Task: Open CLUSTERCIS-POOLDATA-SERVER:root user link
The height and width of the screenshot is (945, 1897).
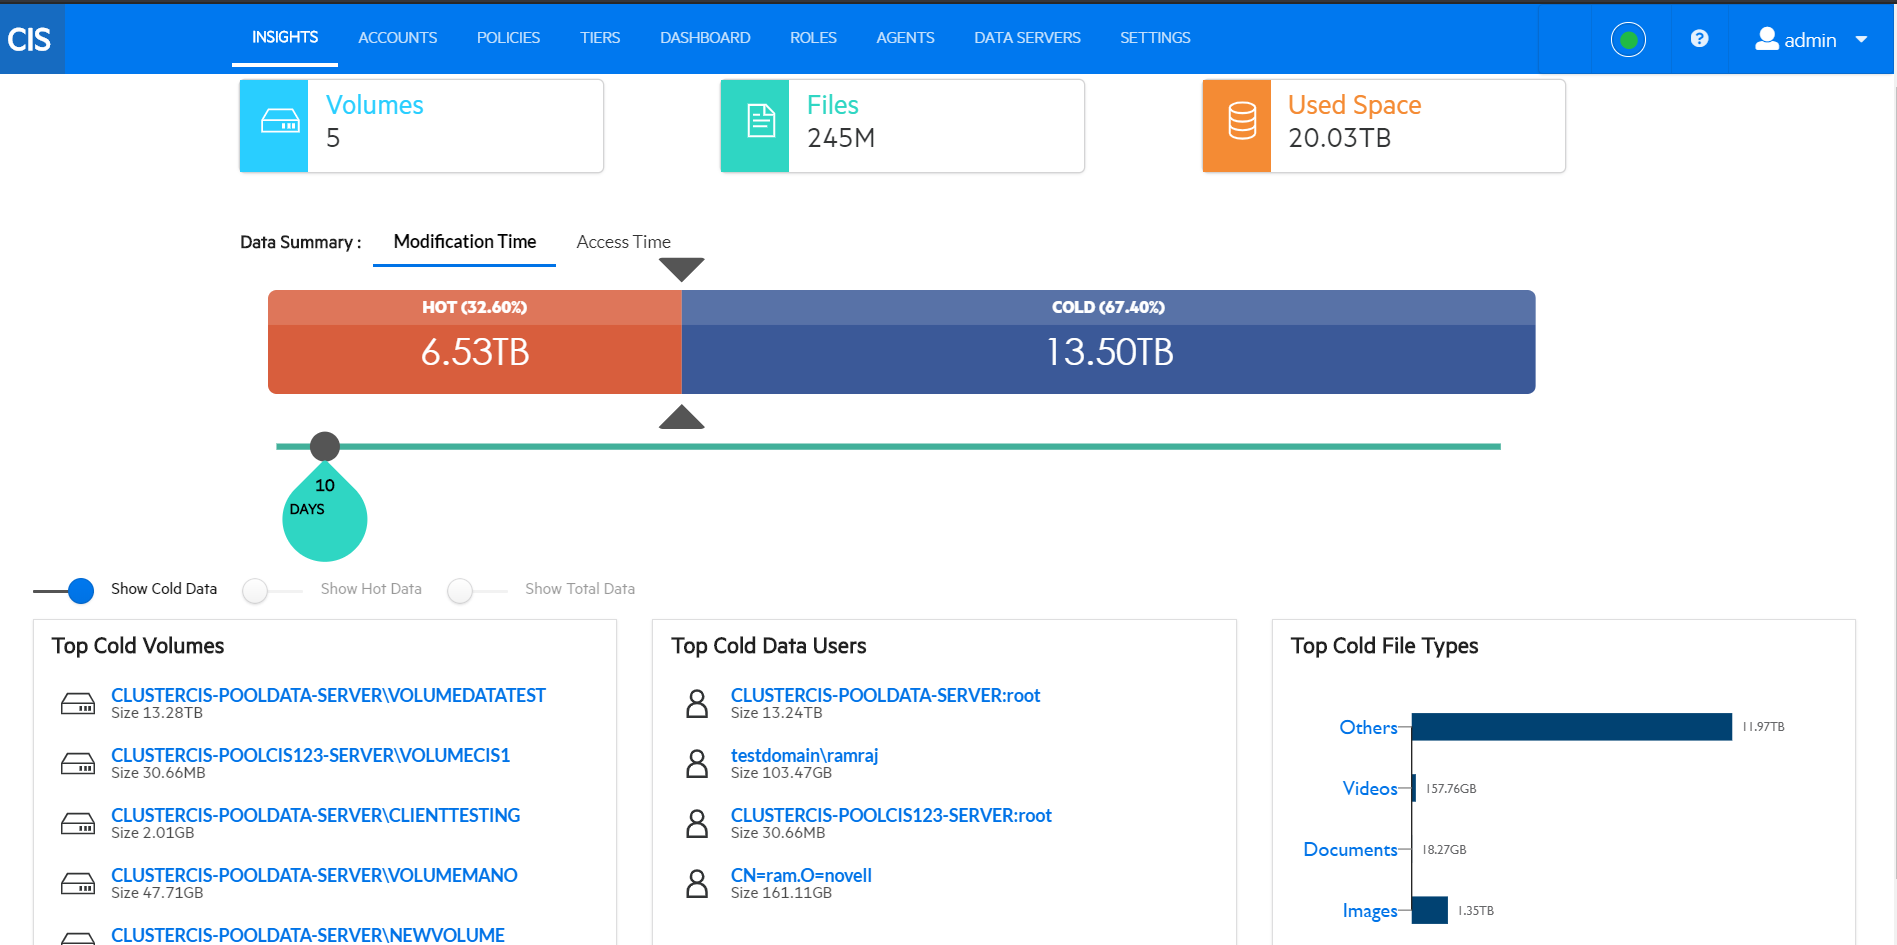Action: point(885,695)
